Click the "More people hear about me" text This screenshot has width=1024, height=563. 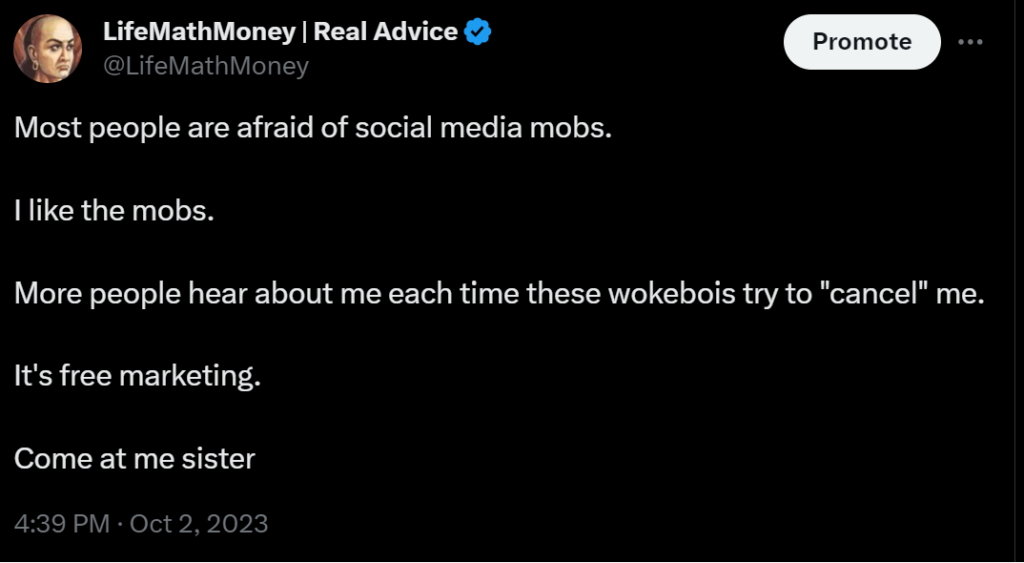[500, 295]
